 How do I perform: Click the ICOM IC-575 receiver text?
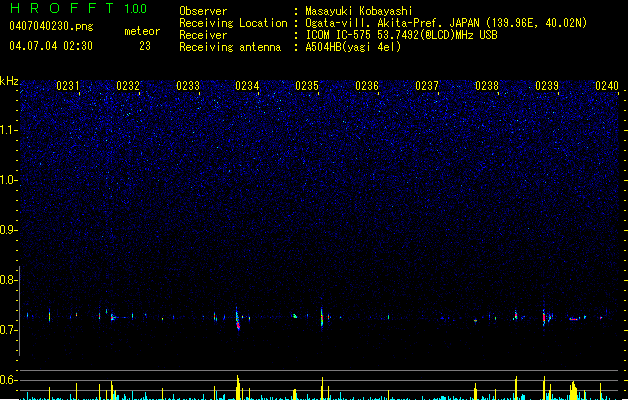pyautogui.click(x=401, y=35)
